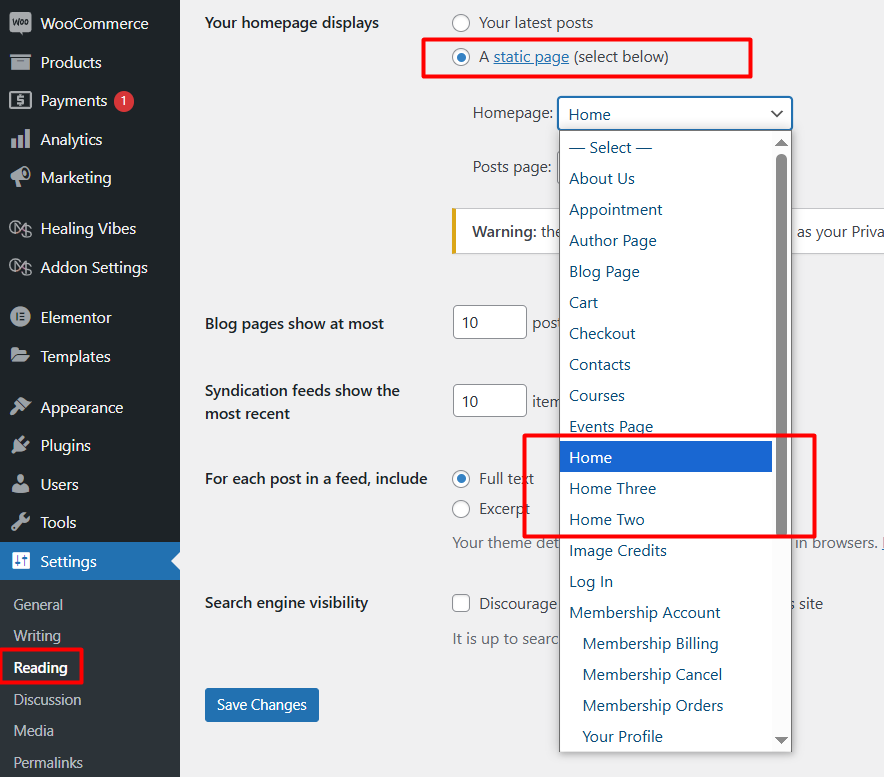Go to the Plugins menu
This screenshot has height=777, width=884.
90,445
